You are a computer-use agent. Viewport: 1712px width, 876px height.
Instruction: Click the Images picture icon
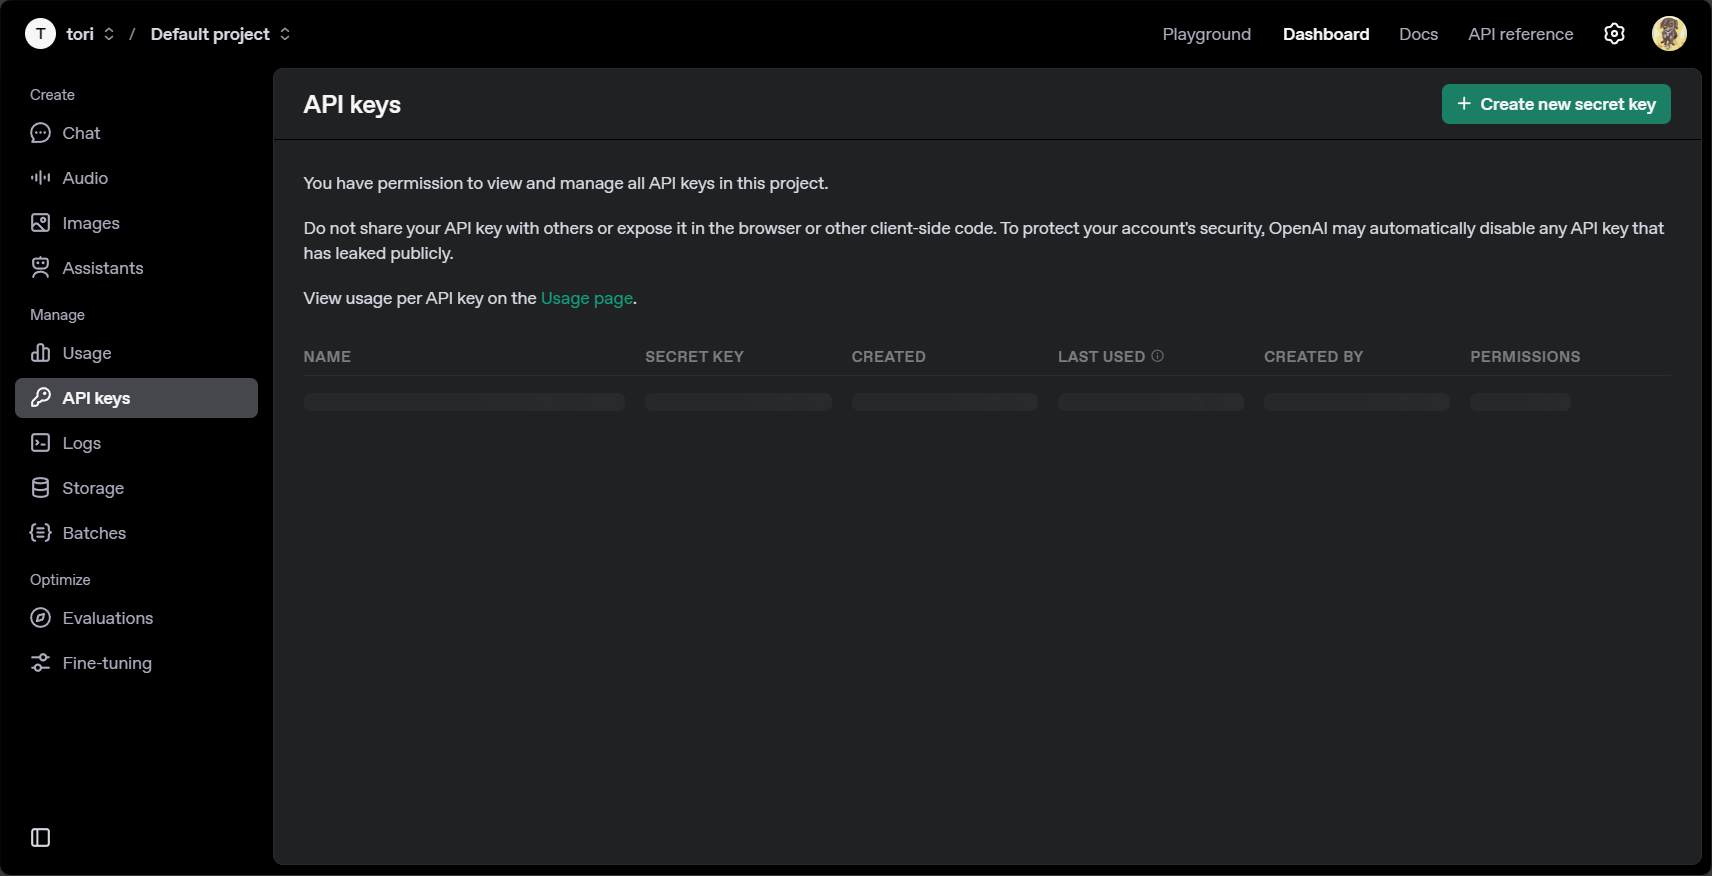pyautogui.click(x=40, y=223)
